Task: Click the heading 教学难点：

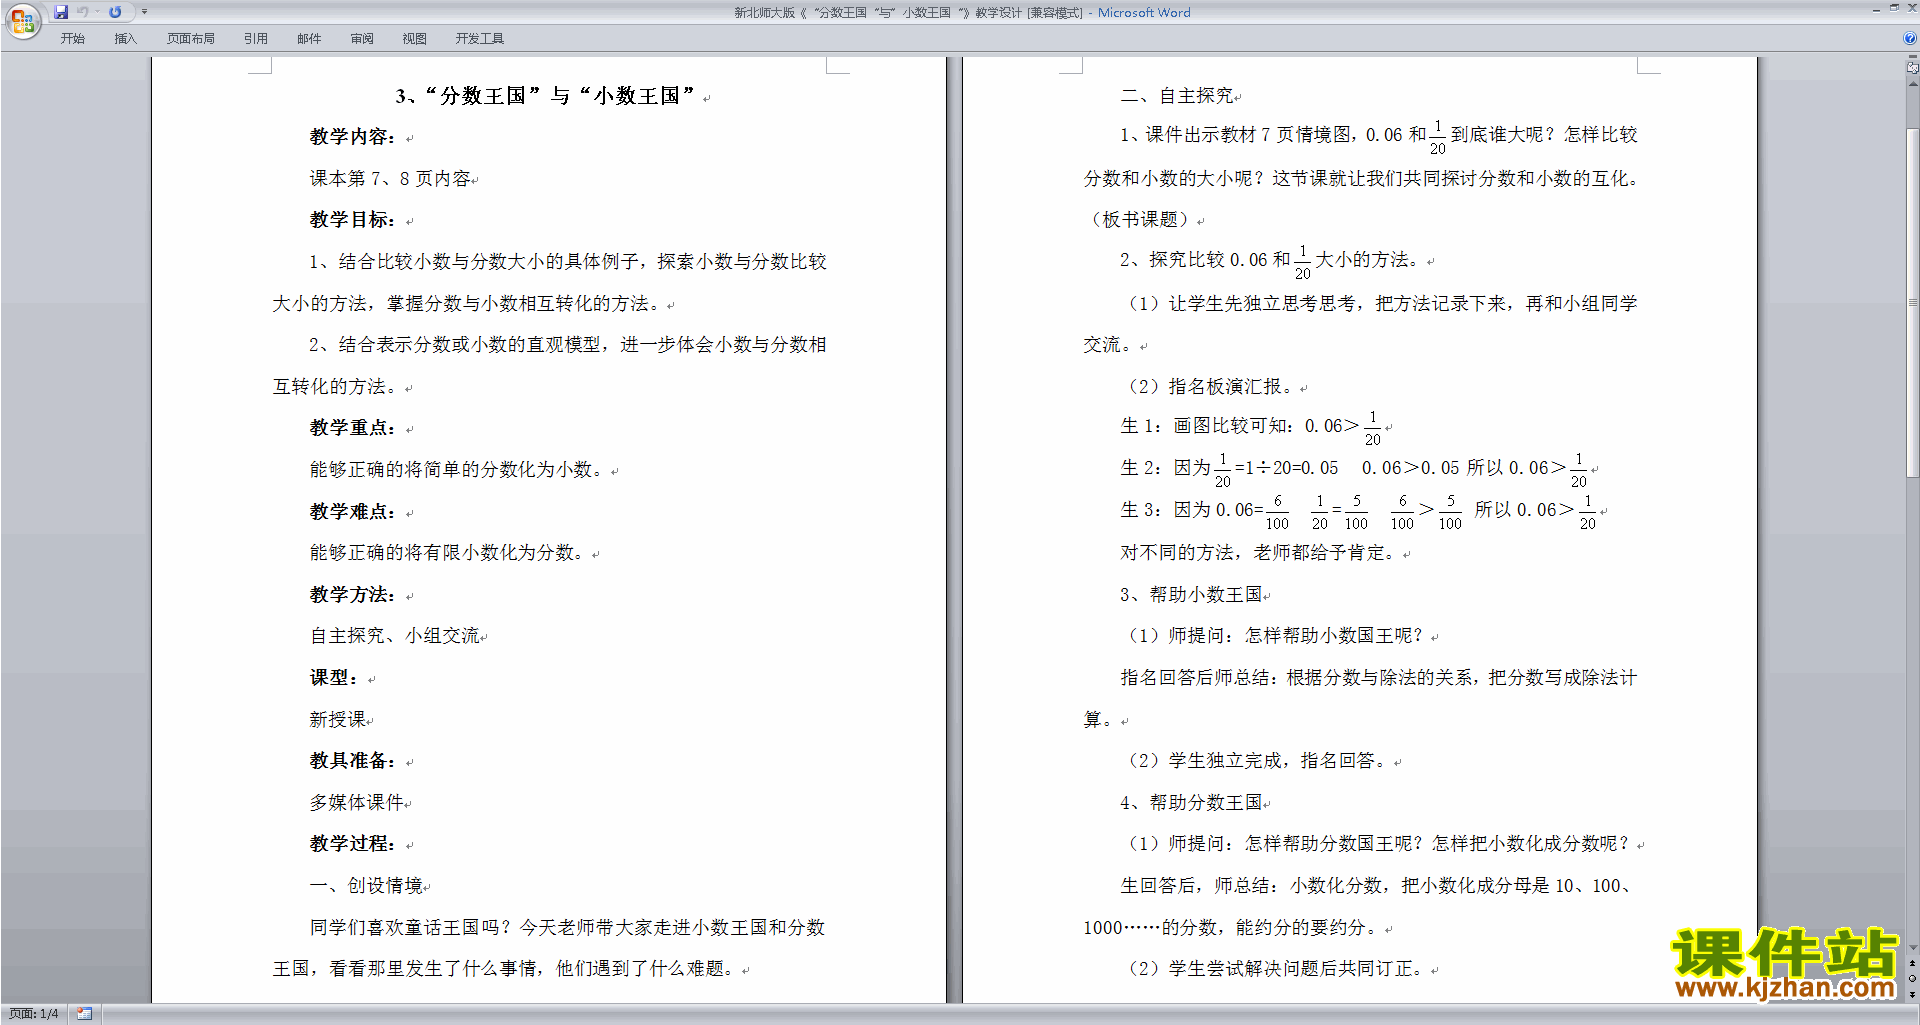Action: click(x=353, y=512)
